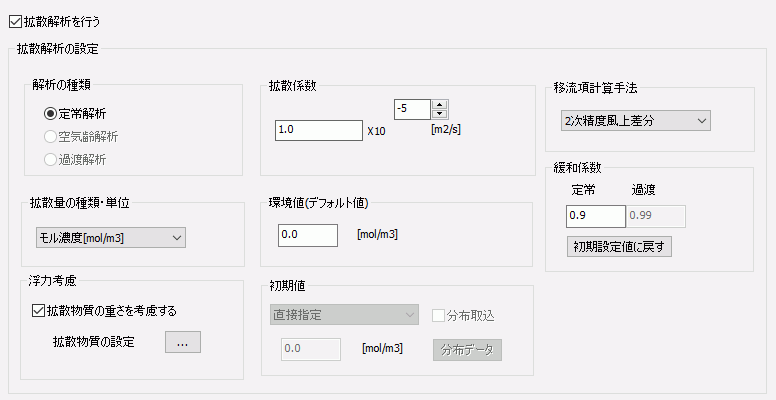This screenshot has width=776, height=400.
Task: Open 拡散物質の設定 with the ... button
Action: pos(182,342)
